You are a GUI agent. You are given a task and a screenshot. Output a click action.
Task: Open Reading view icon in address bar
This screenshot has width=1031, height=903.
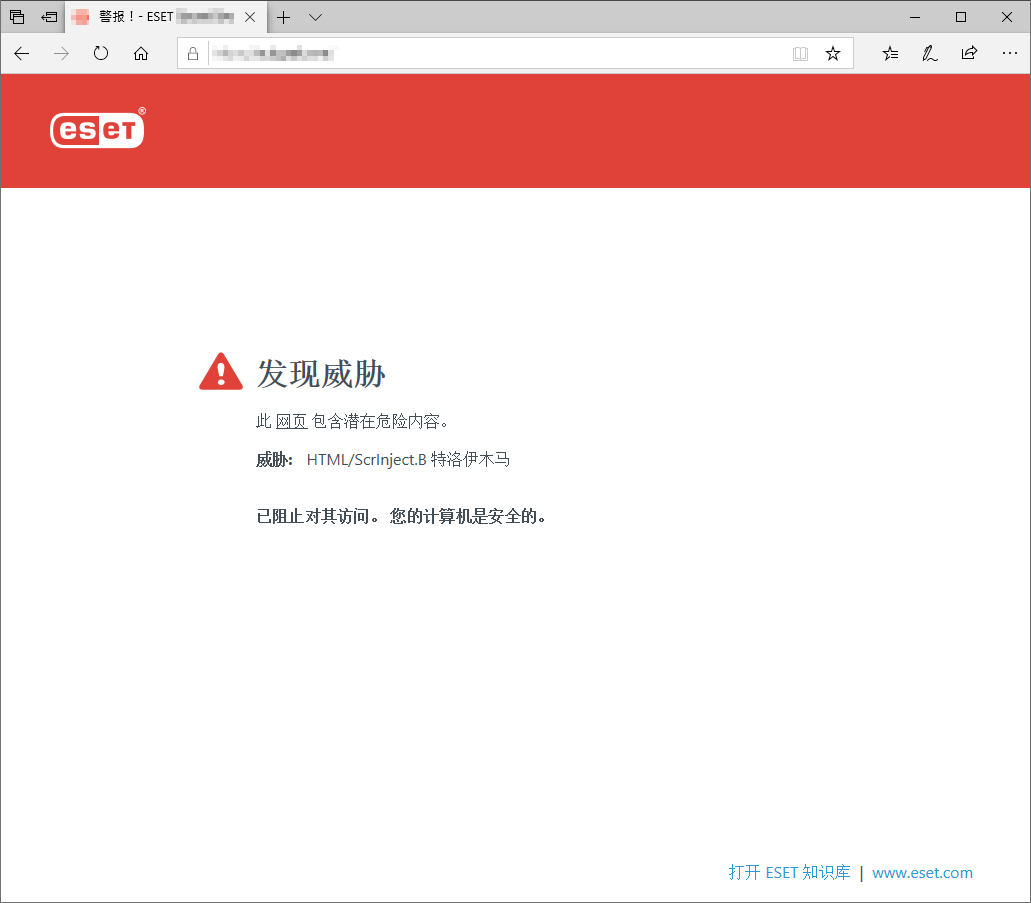(800, 54)
